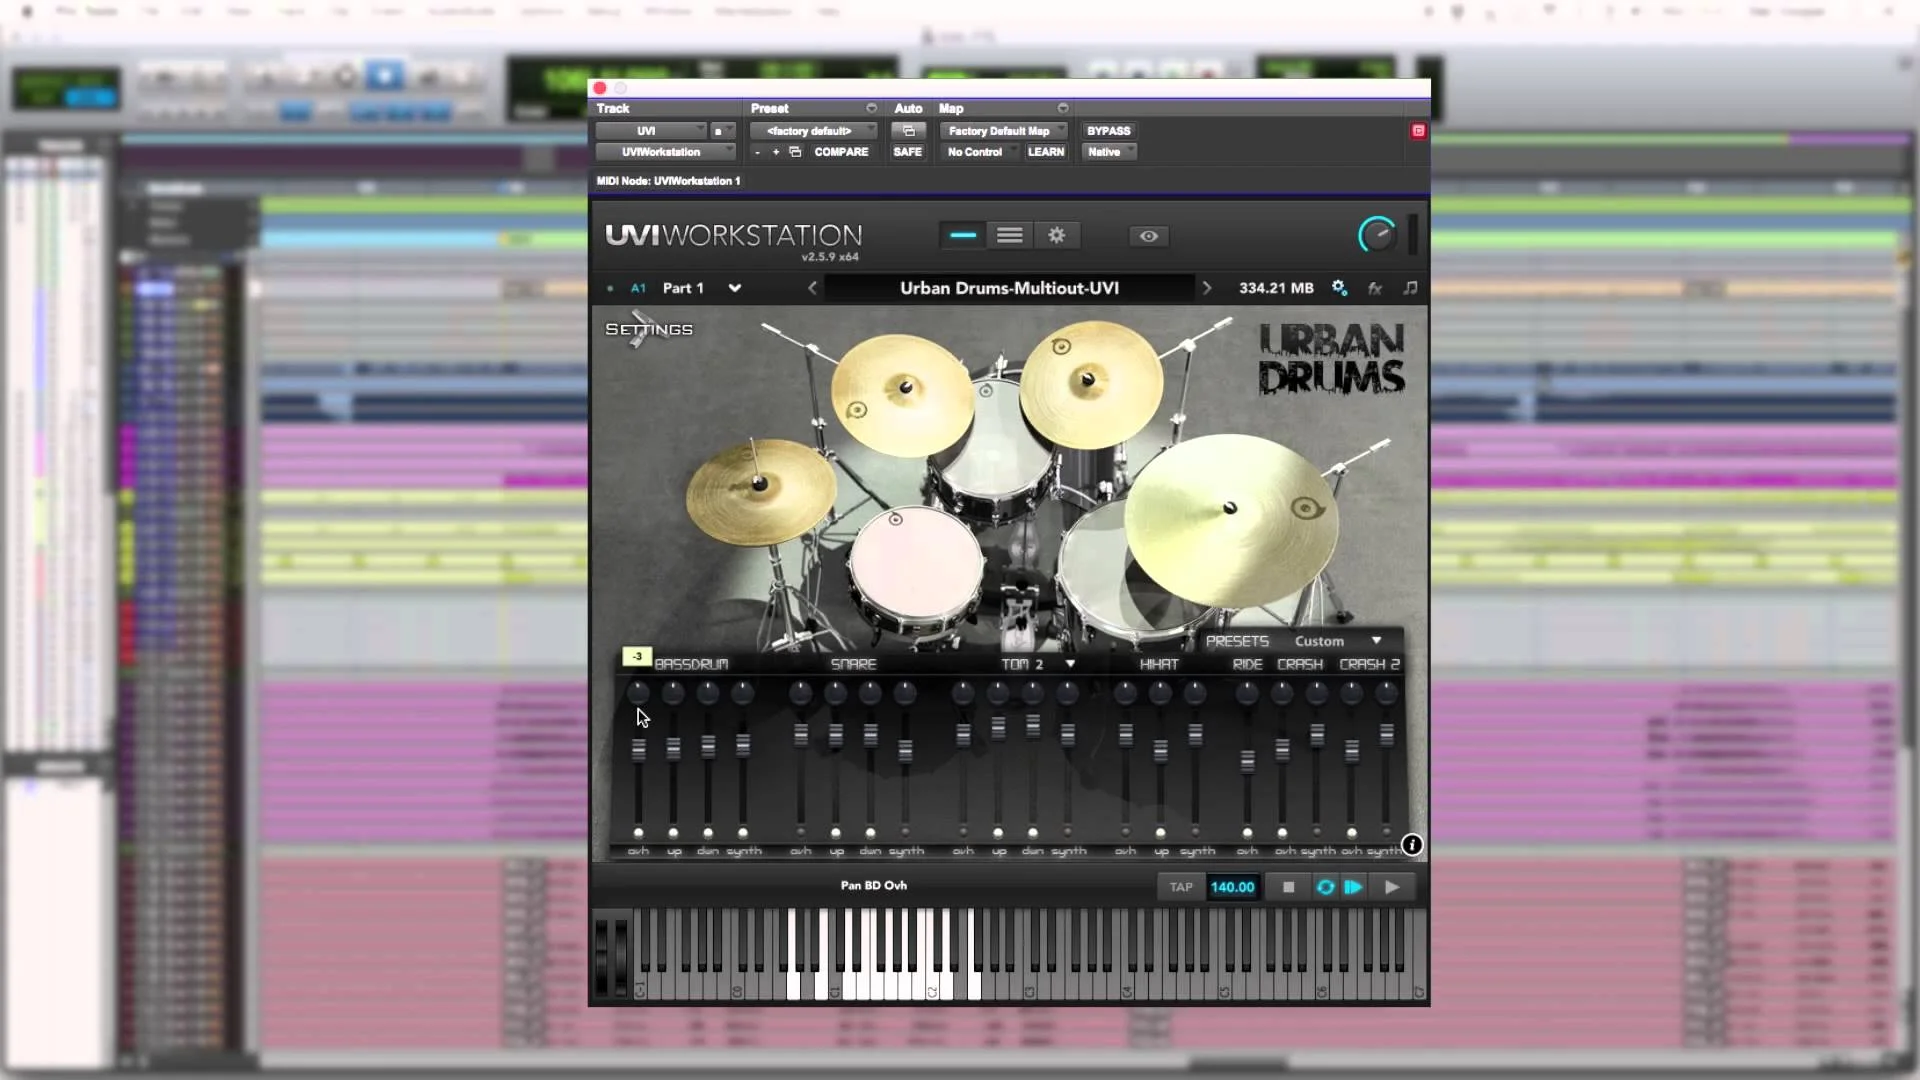Click the 140.00 tempo field

tap(1232, 887)
